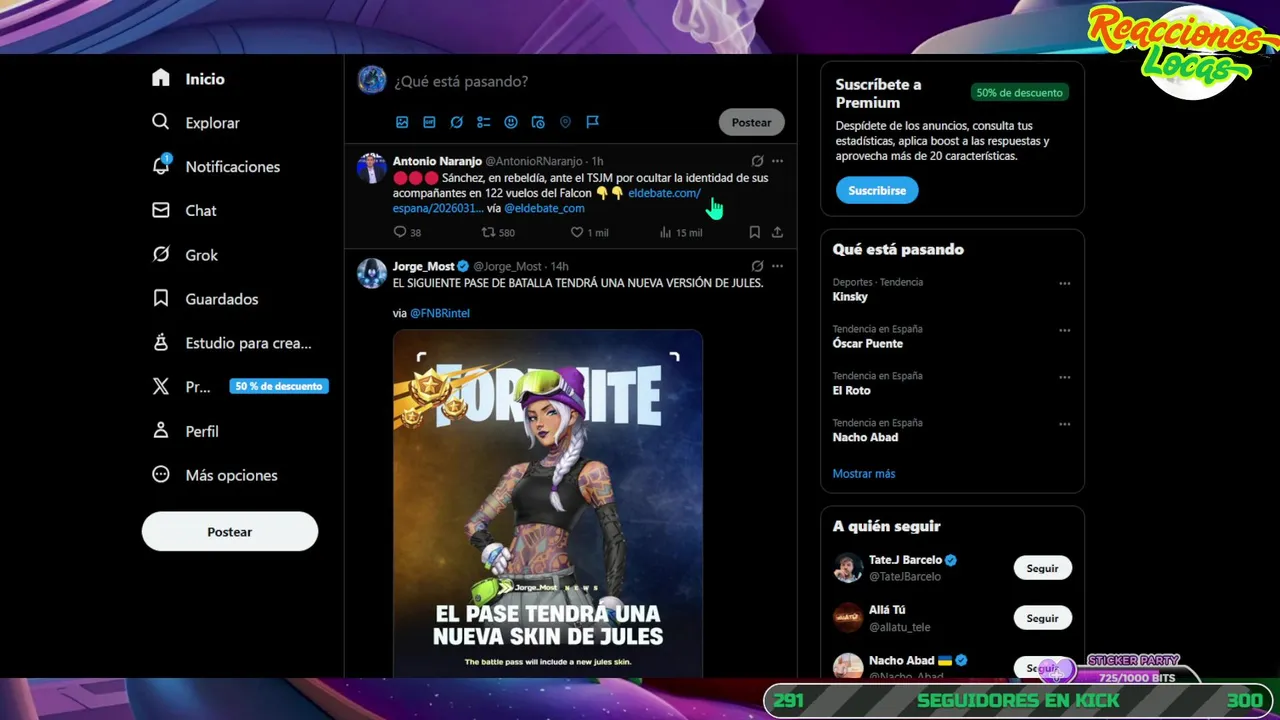The height and width of the screenshot is (720, 1280).
Task: Open Nacho Abad suggested profile name
Action: pyautogui.click(x=901, y=660)
